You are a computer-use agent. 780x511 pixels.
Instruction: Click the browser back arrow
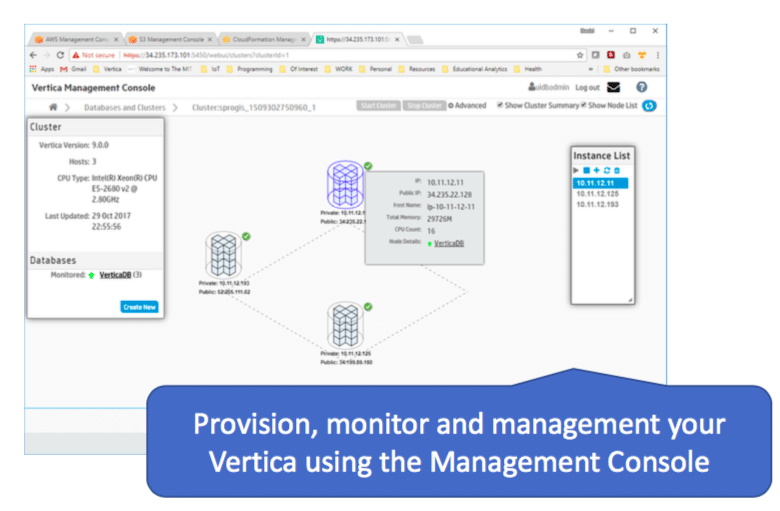click(33, 55)
